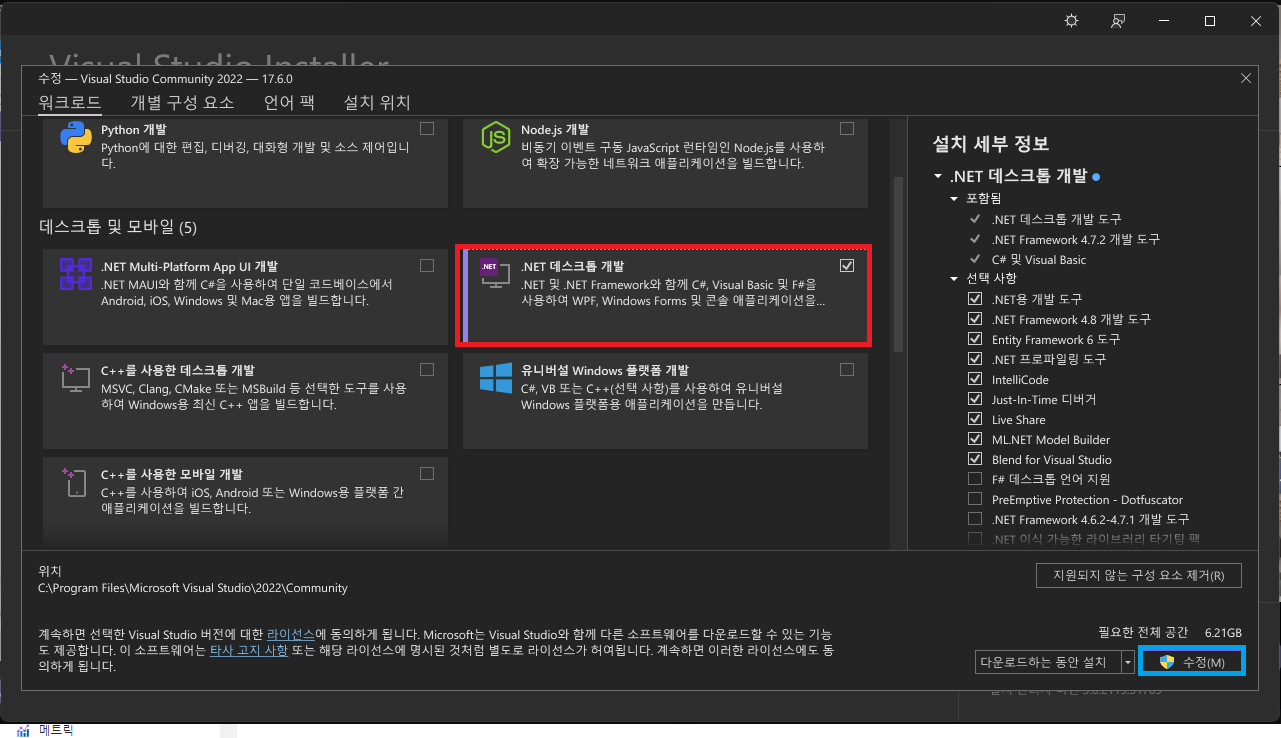Click the 설치 세부 정보 heading

(x=990, y=144)
